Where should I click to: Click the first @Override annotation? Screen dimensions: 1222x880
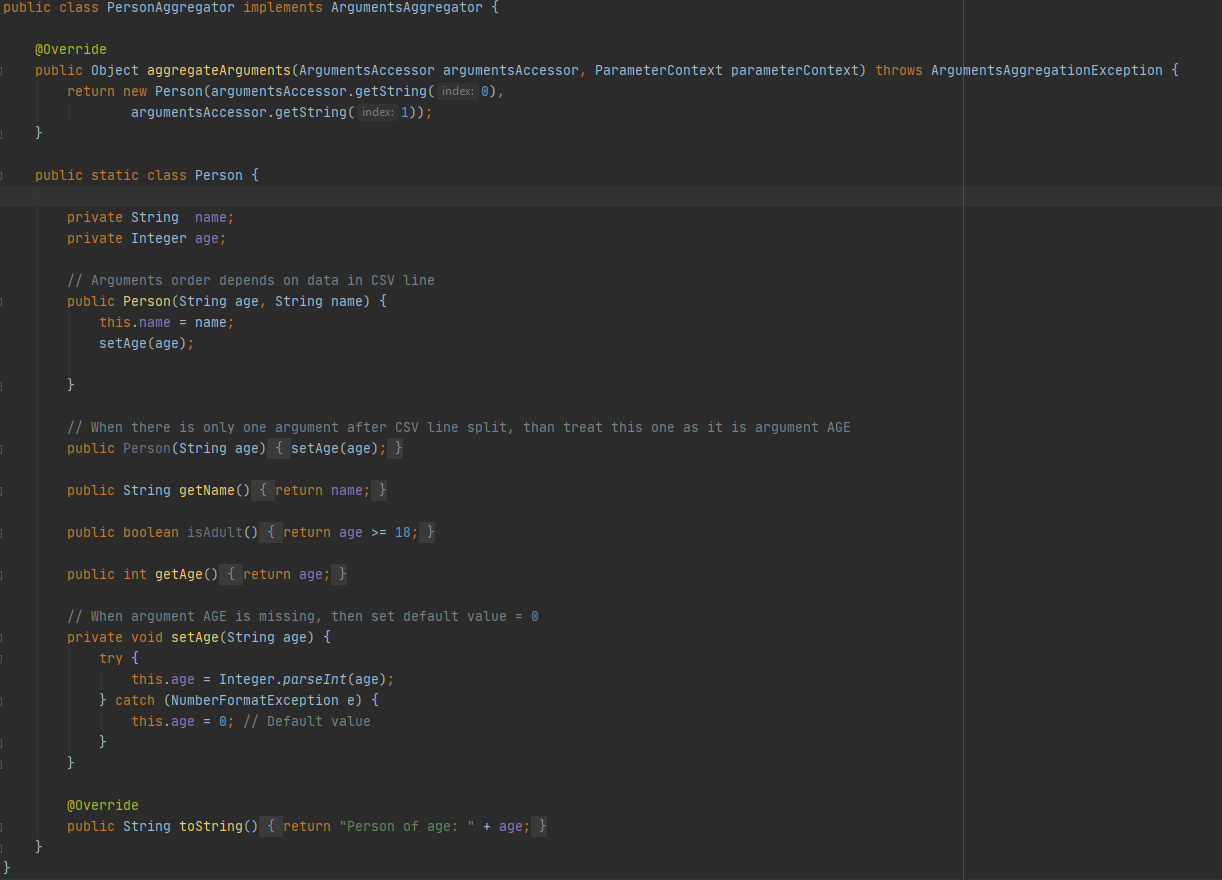click(x=70, y=49)
